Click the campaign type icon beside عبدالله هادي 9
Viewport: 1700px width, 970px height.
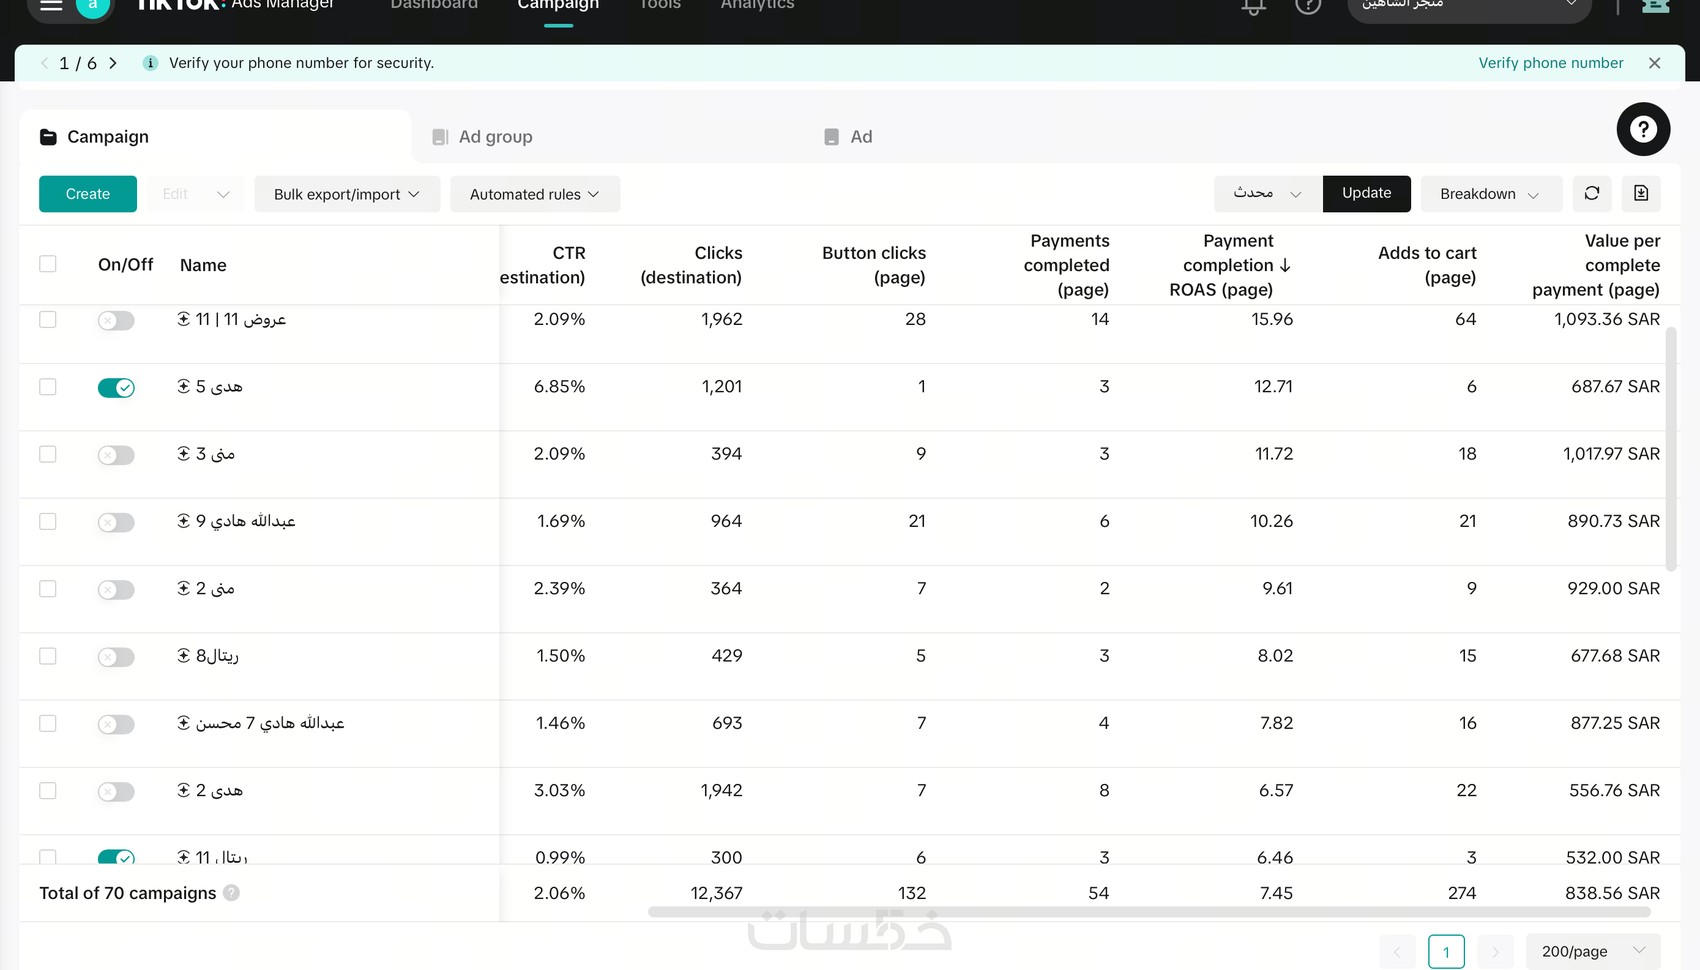pos(184,521)
